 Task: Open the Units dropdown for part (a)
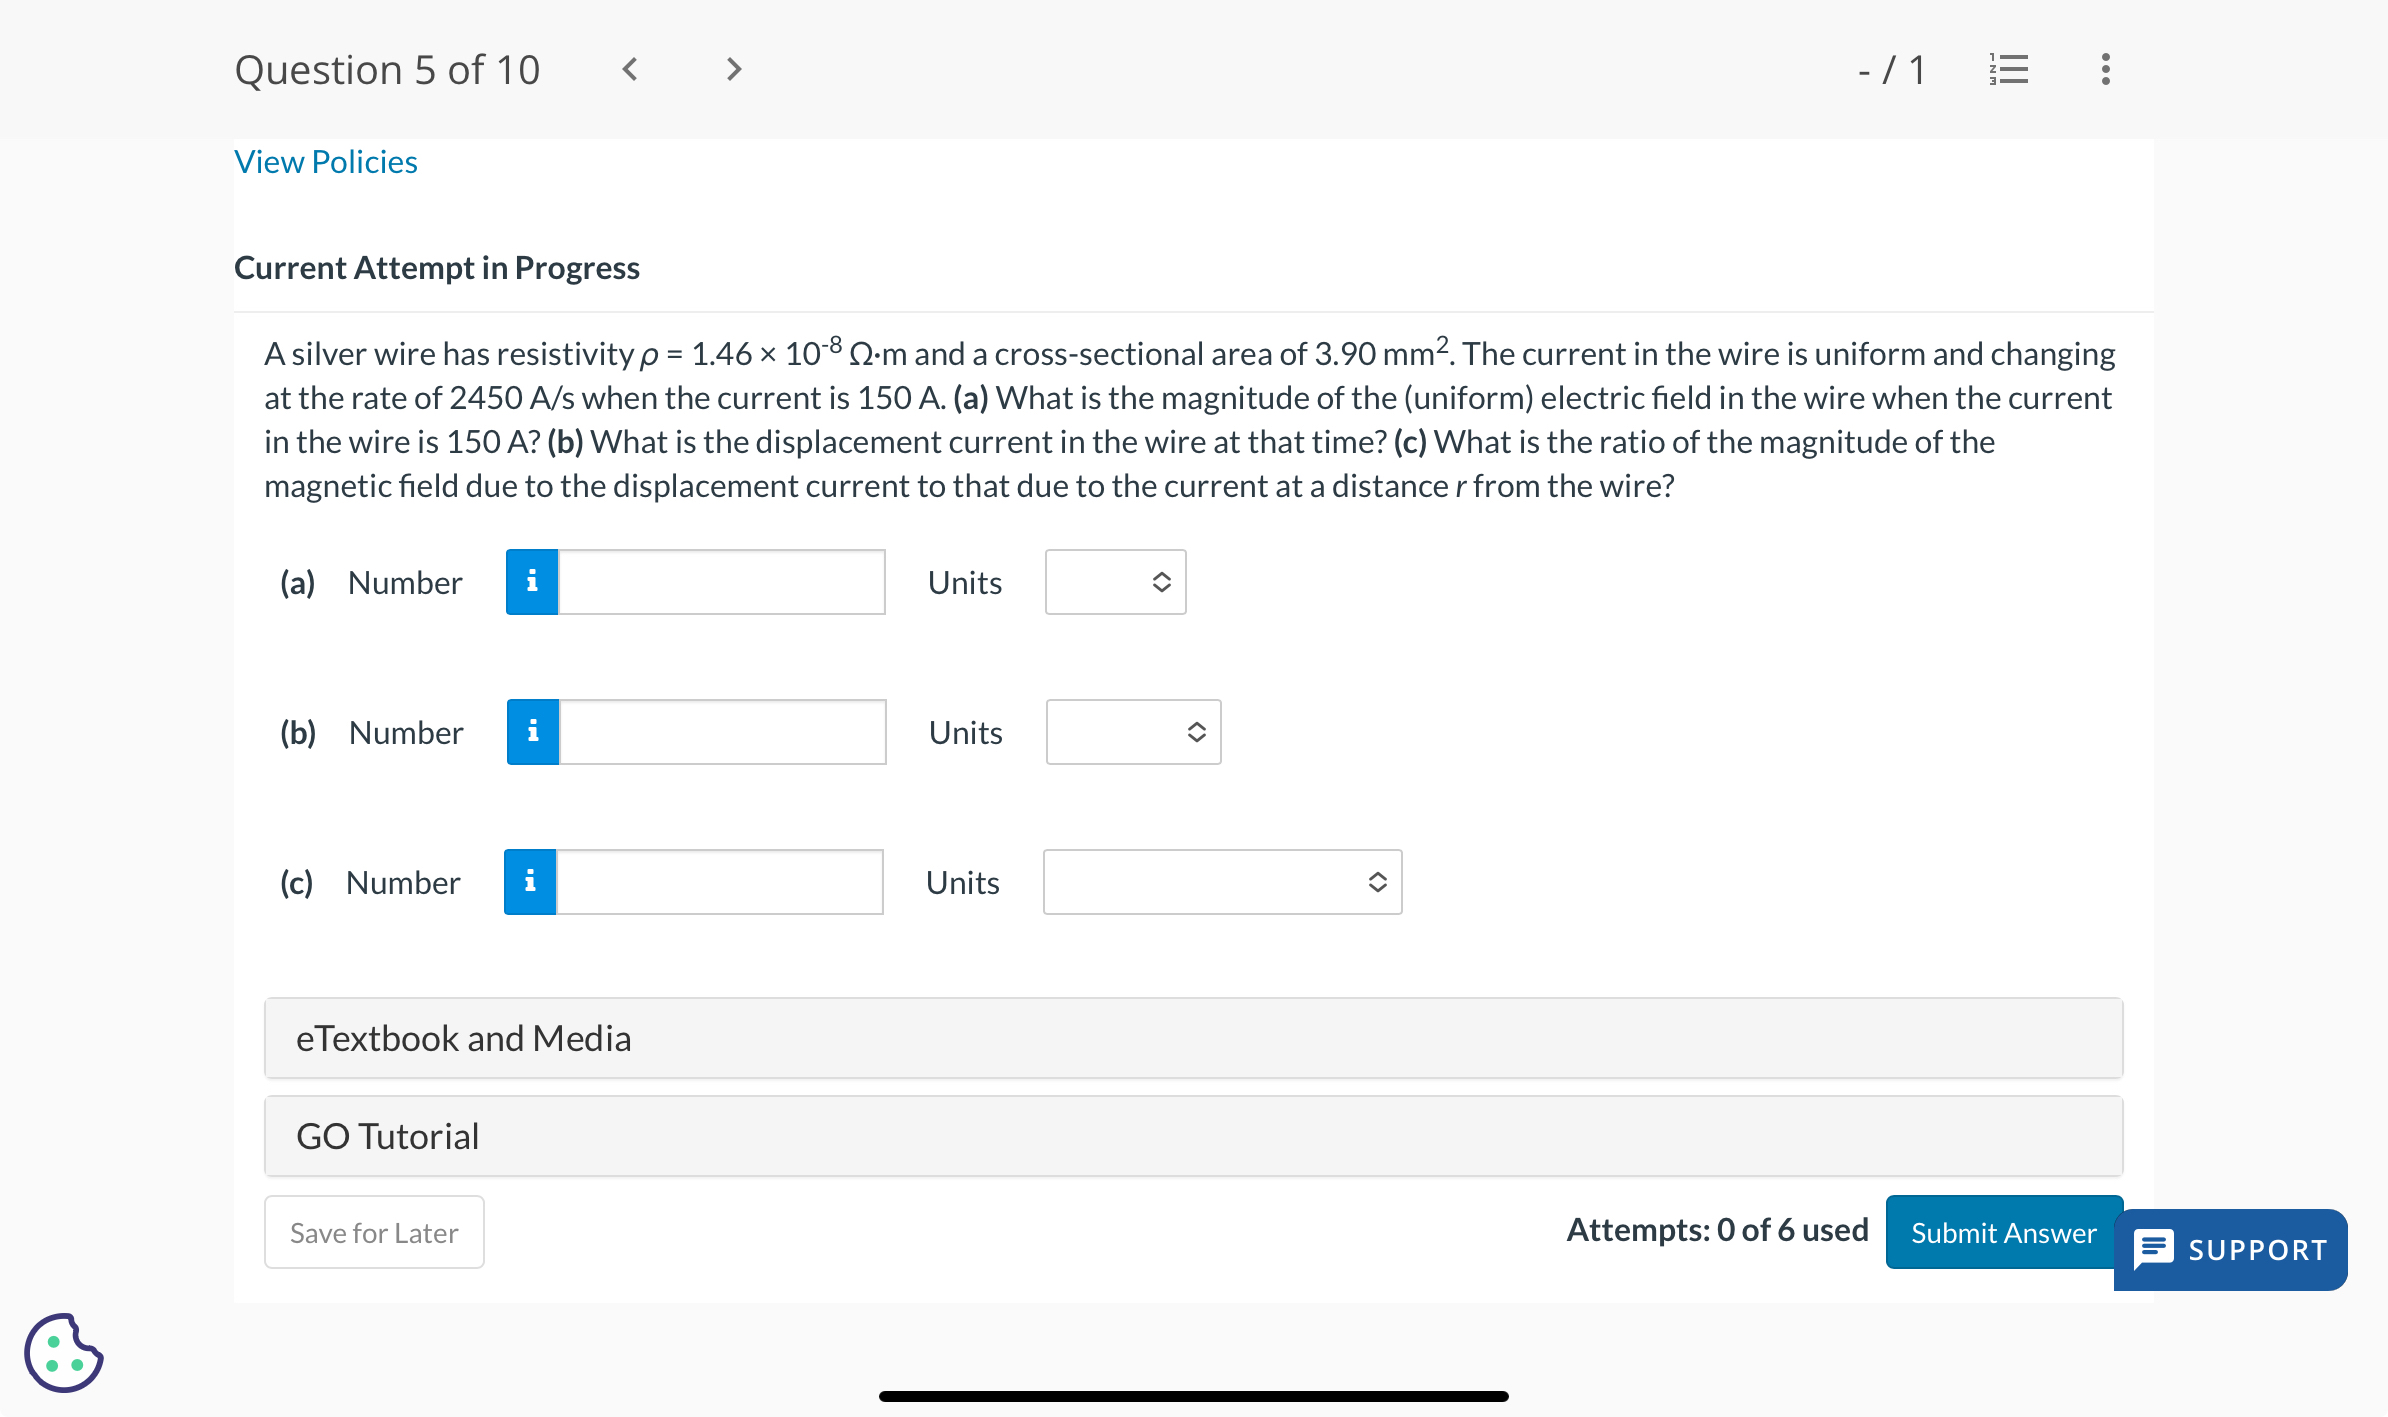tap(1114, 582)
